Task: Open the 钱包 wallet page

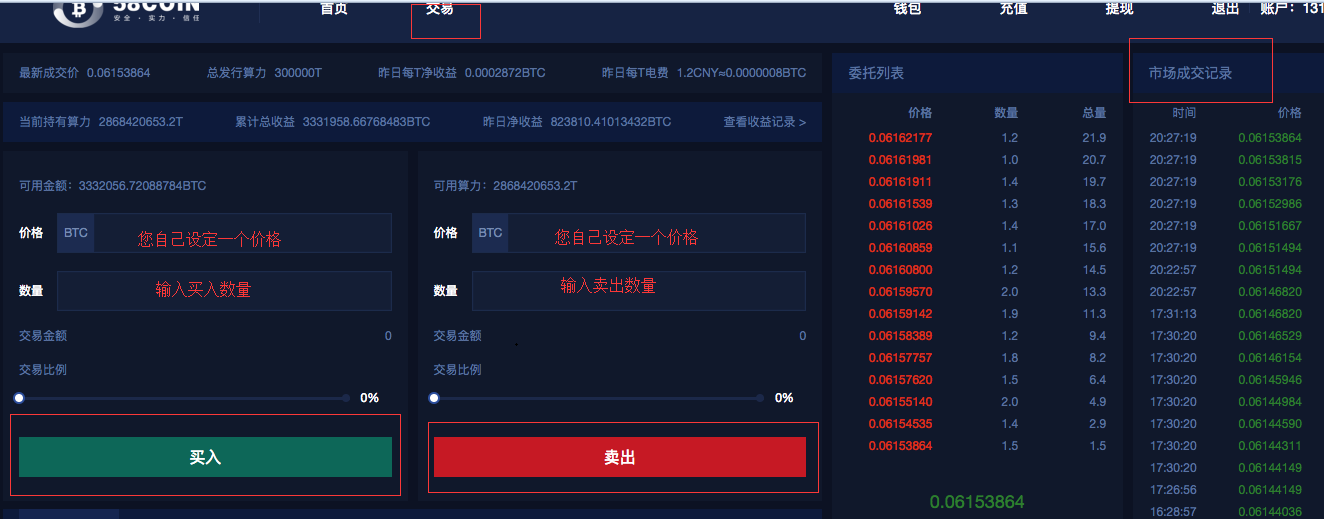Action: pos(907,9)
